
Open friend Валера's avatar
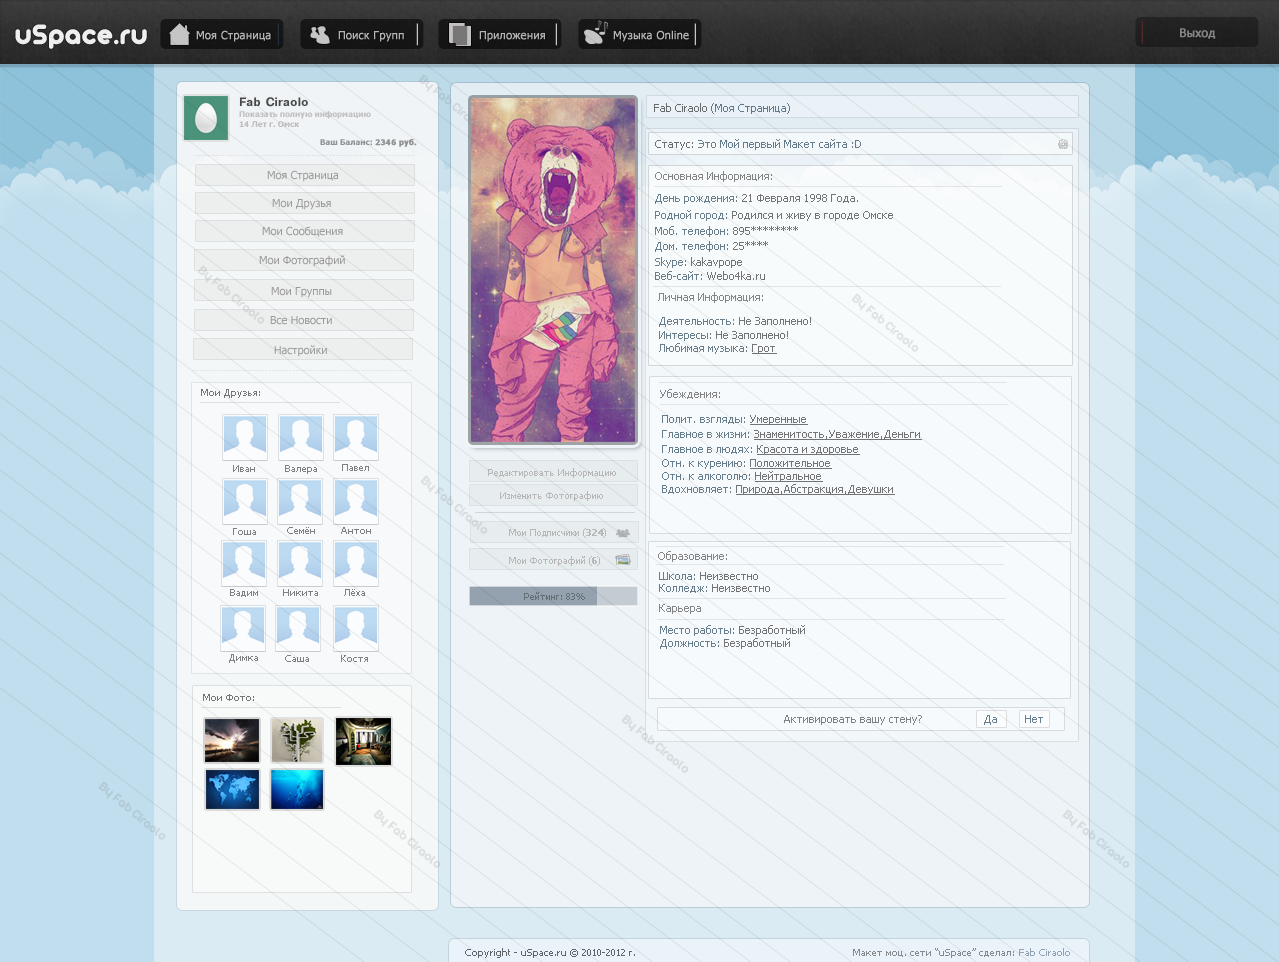[301, 438]
